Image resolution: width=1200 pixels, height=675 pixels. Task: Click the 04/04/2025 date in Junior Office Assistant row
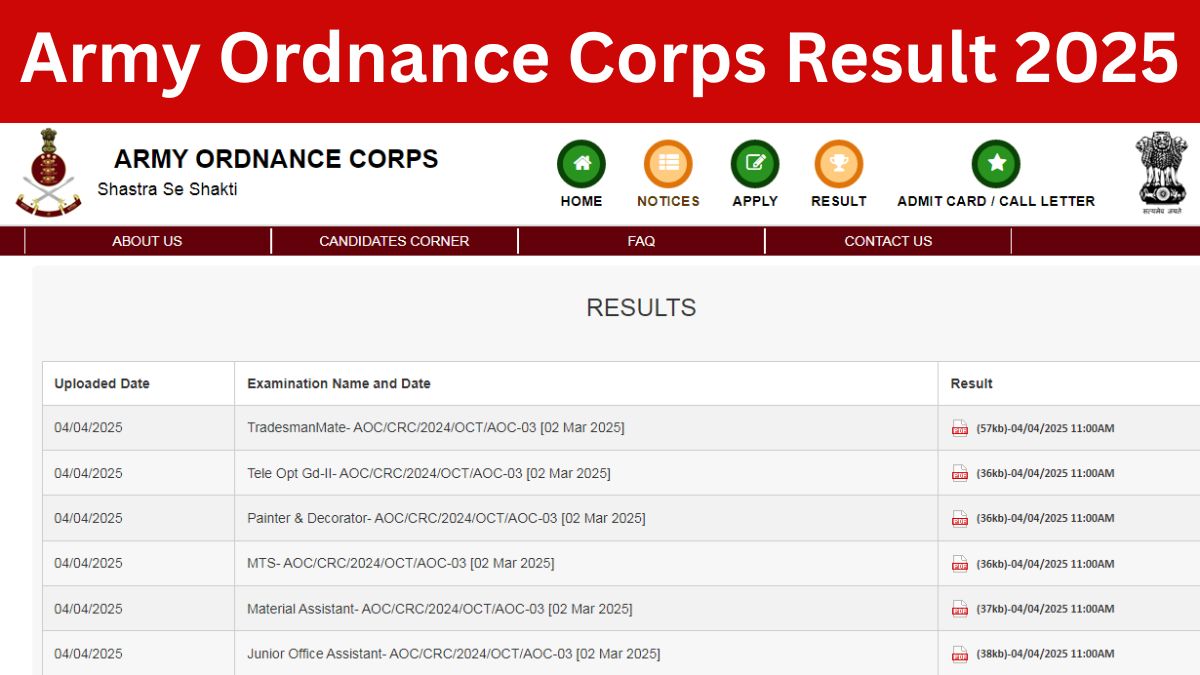click(x=88, y=653)
